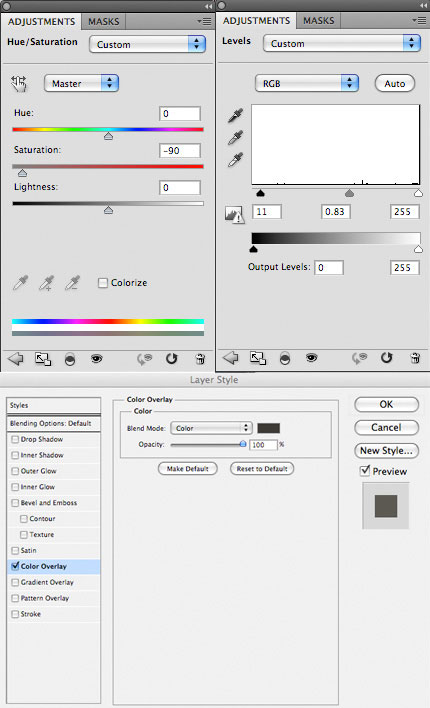The height and width of the screenshot is (708, 430).
Task: Reset Hue/Saturation adjustment to defaults
Action: [x=172, y=359]
